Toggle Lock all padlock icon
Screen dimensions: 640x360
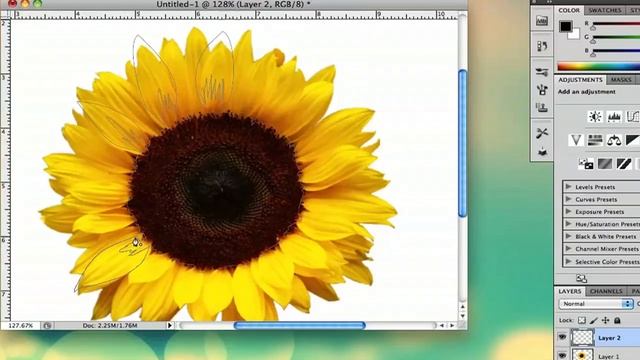(x=617, y=320)
